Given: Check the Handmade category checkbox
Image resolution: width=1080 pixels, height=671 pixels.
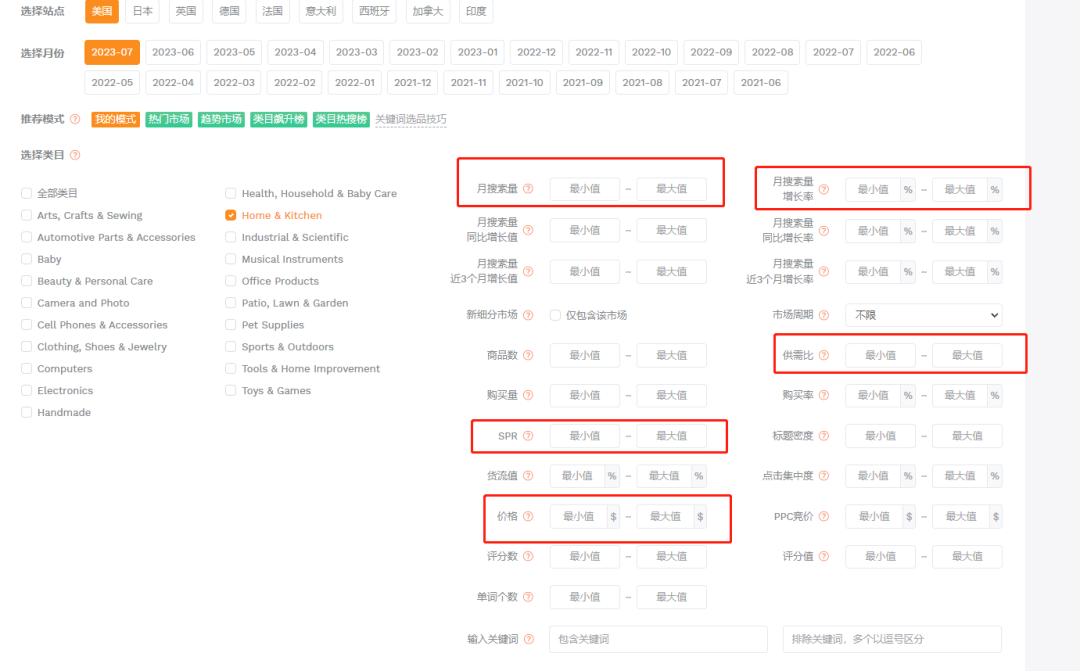Looking at the screenshot, I should 26,413.
